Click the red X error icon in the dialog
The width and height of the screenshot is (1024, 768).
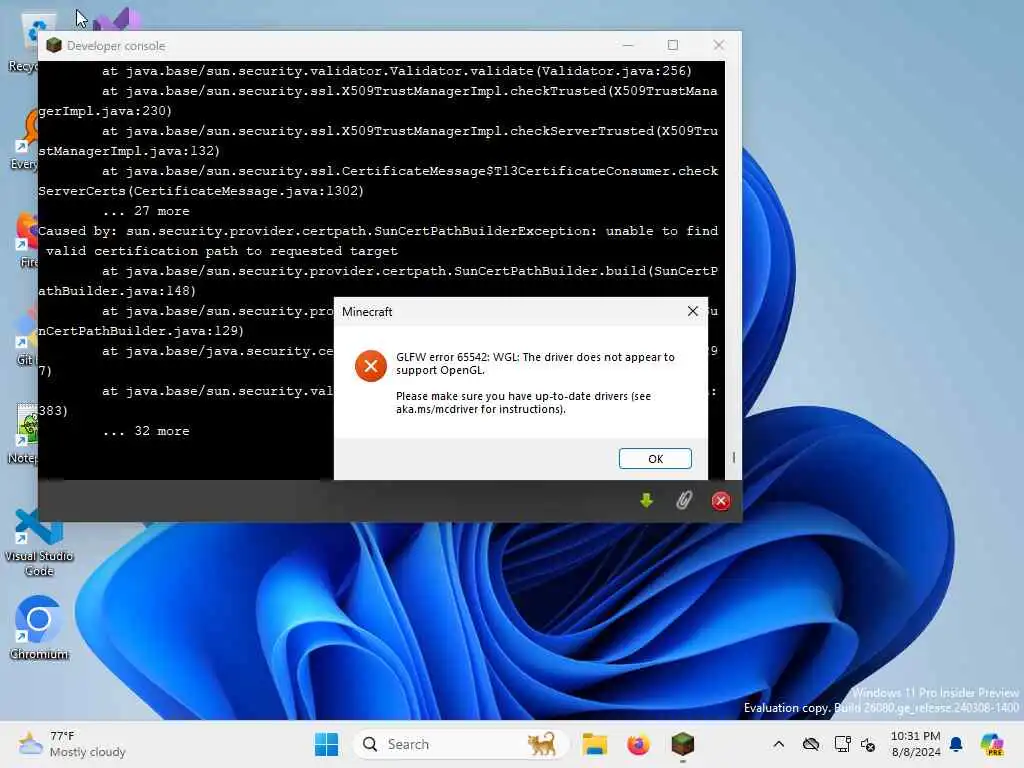(x=370, y=366)
